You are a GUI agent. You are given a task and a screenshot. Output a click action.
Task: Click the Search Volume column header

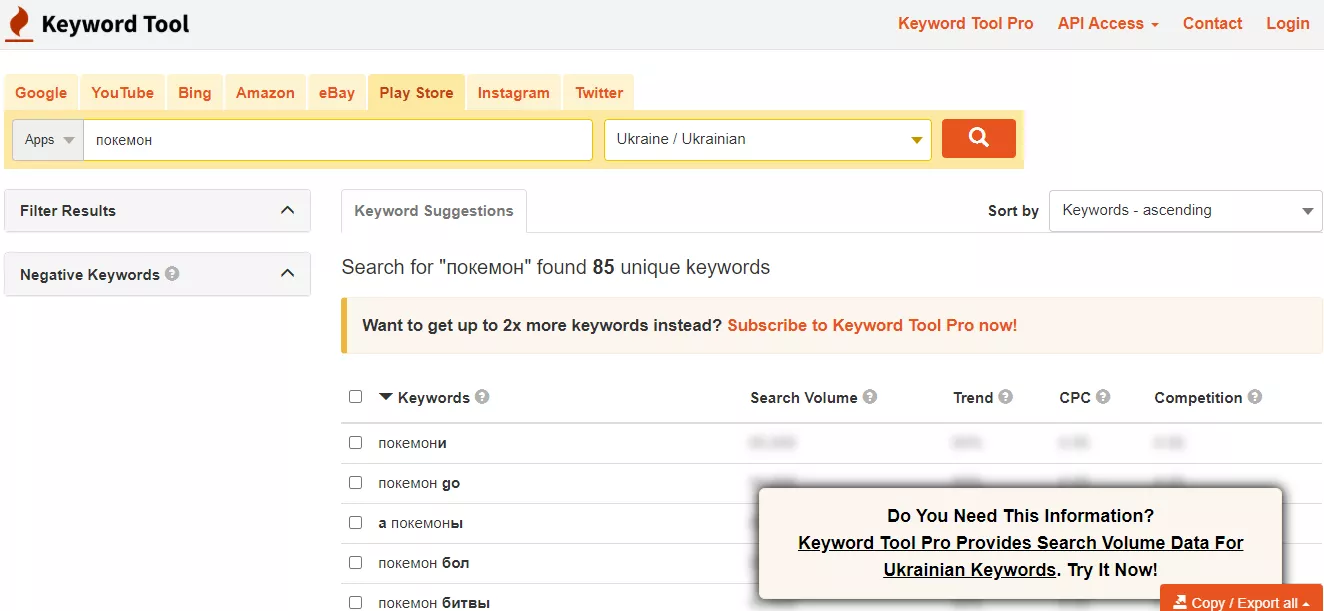click(804, 397)
